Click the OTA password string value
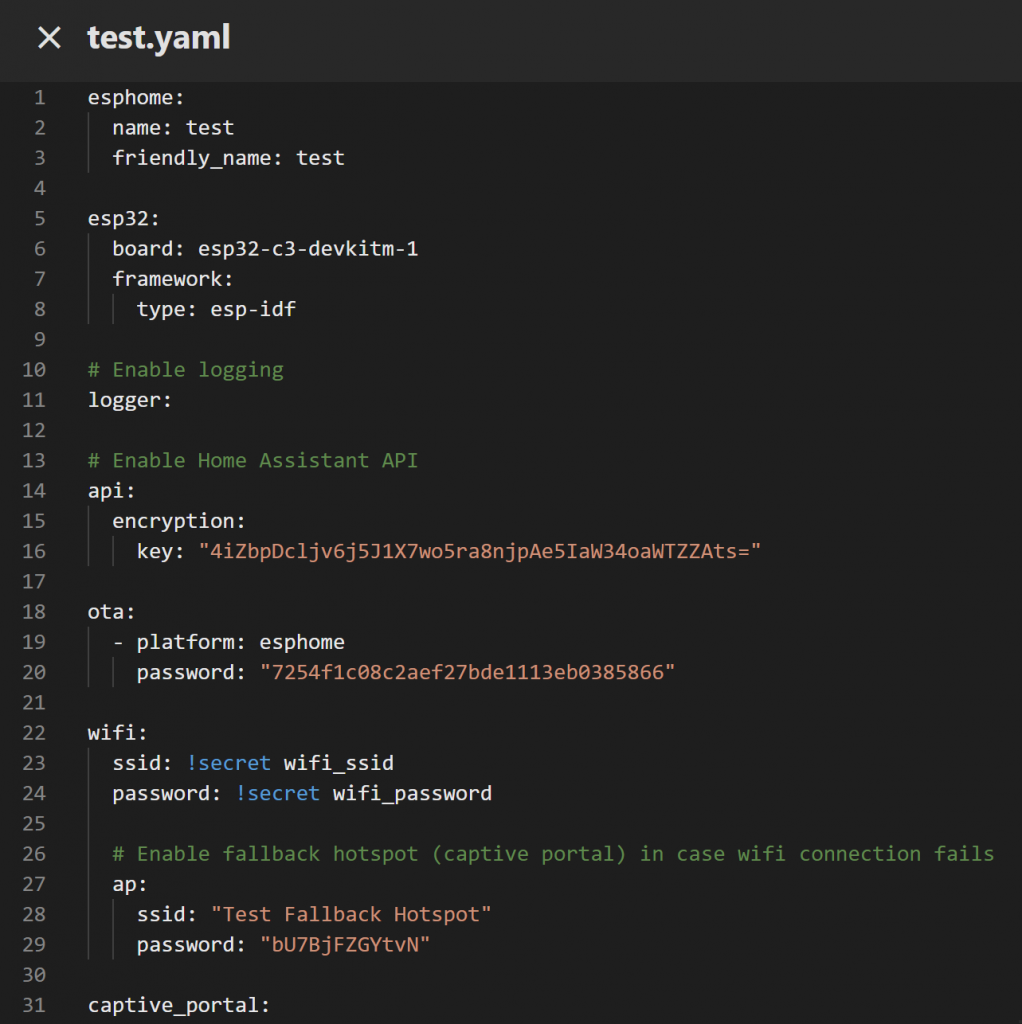The image size is (1022, 1024). 467,672
